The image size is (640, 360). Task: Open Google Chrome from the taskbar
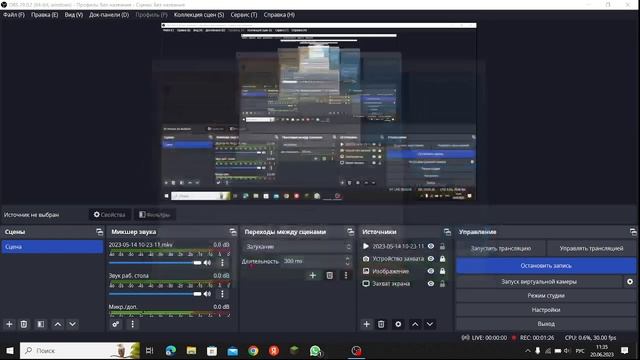(253, 351)
